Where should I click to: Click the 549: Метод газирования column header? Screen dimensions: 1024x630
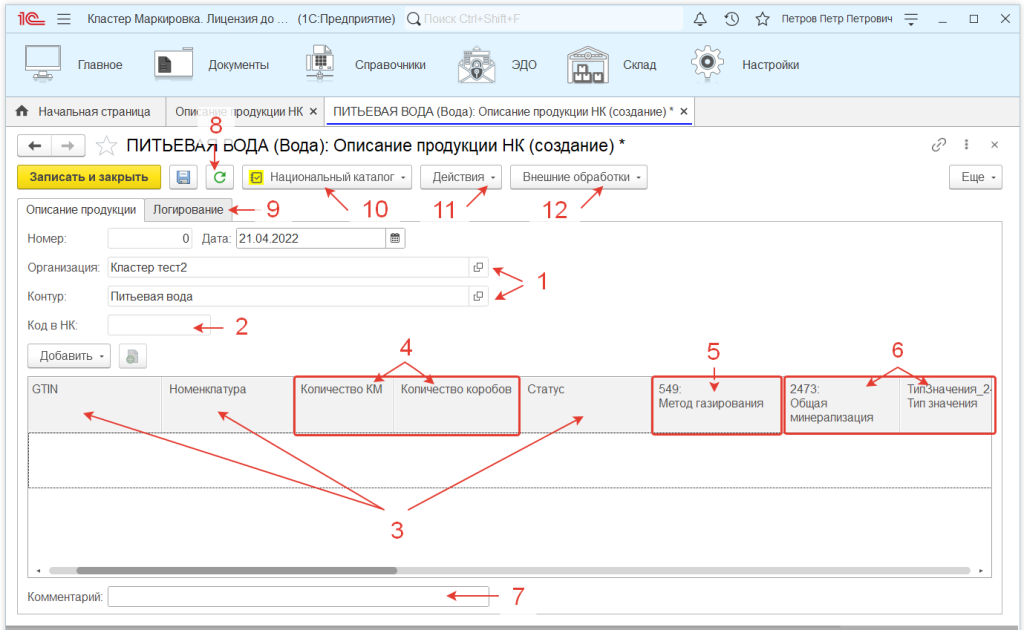[x=716, y=404]
